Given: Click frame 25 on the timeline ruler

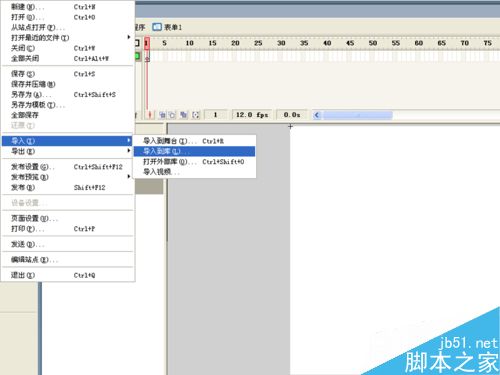Looking at the screenshot, I should tap(258, 43).
